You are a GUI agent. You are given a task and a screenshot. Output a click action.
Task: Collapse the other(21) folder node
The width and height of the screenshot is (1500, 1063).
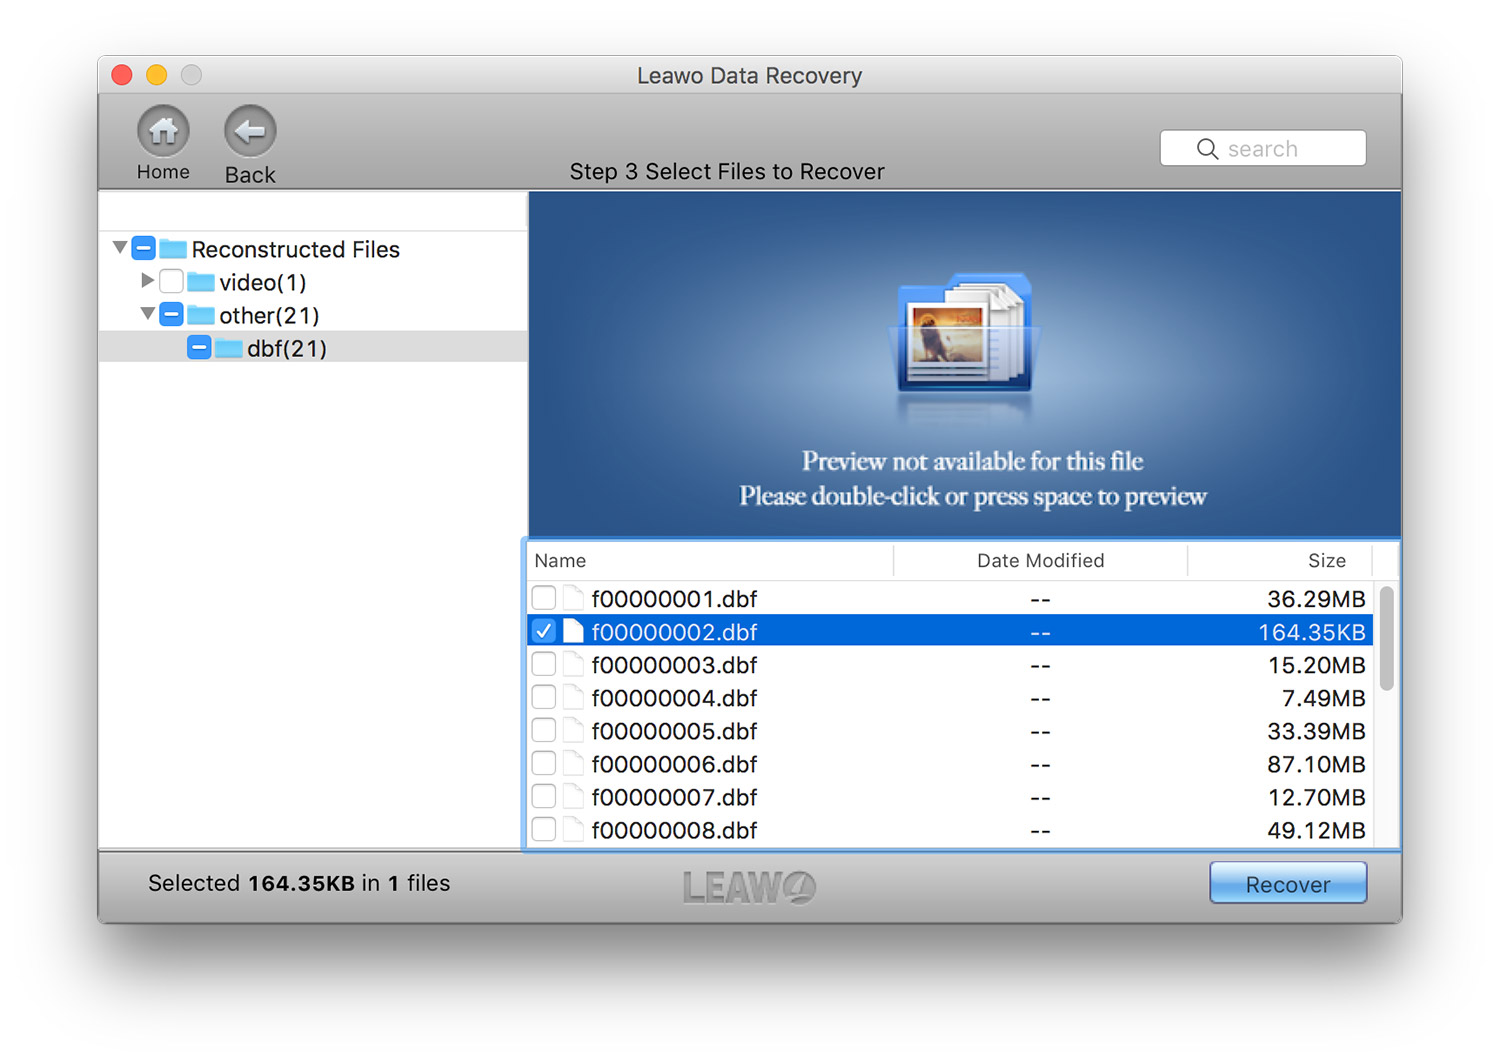click(147, 314)
